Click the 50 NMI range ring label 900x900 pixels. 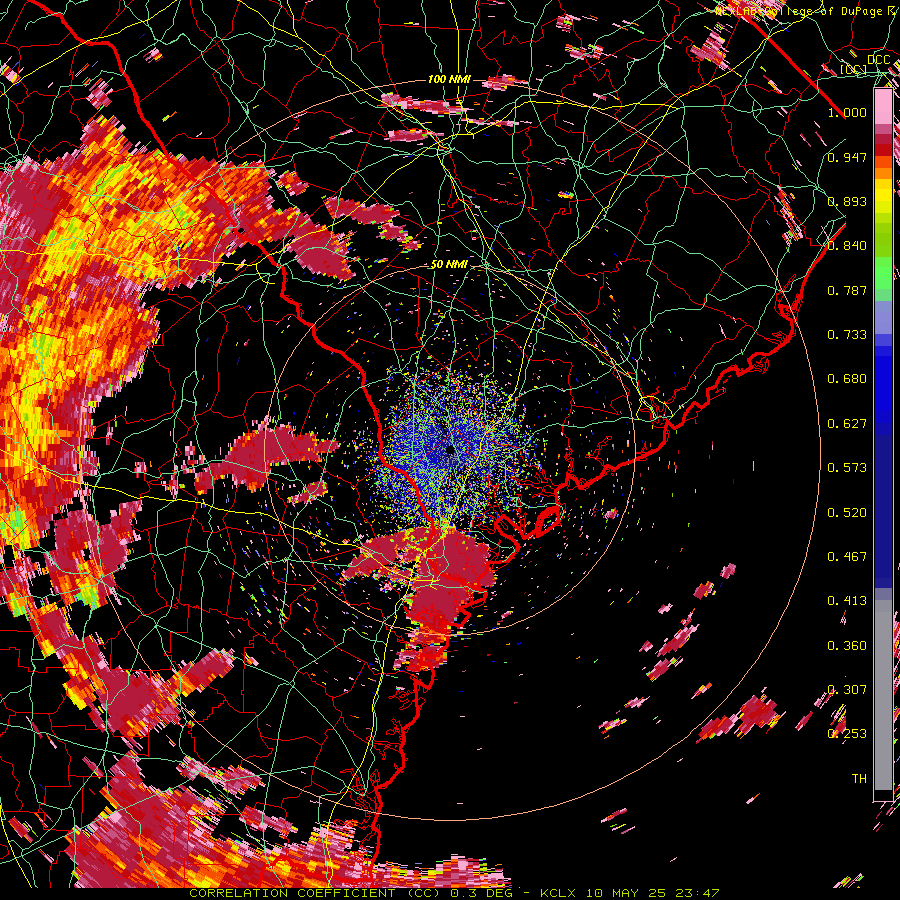[x=449, y=264]
